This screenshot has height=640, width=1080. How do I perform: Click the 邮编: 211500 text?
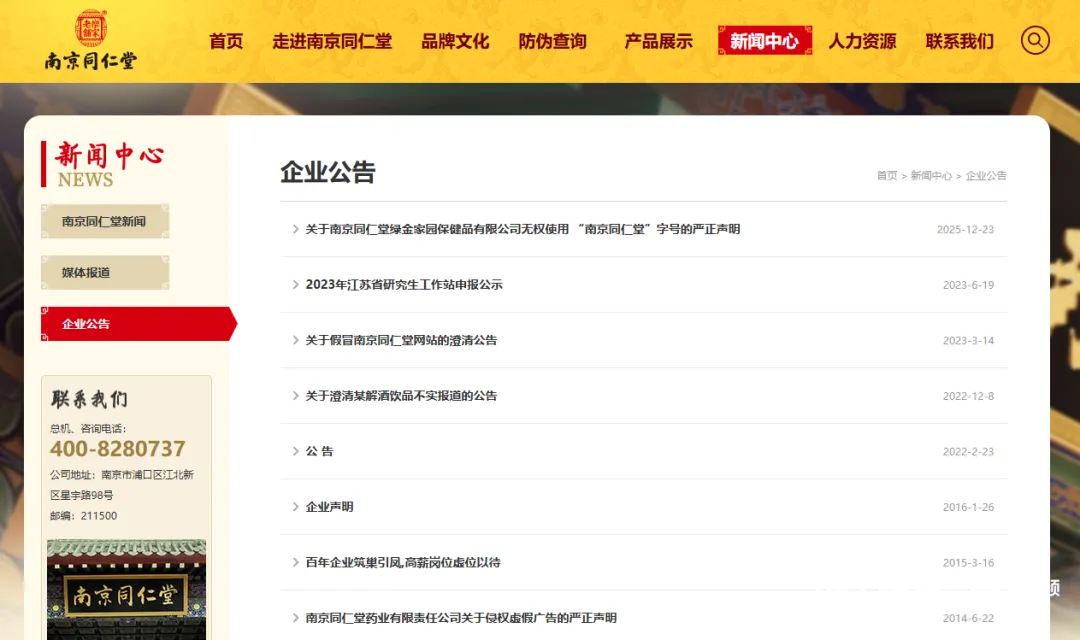83,516
